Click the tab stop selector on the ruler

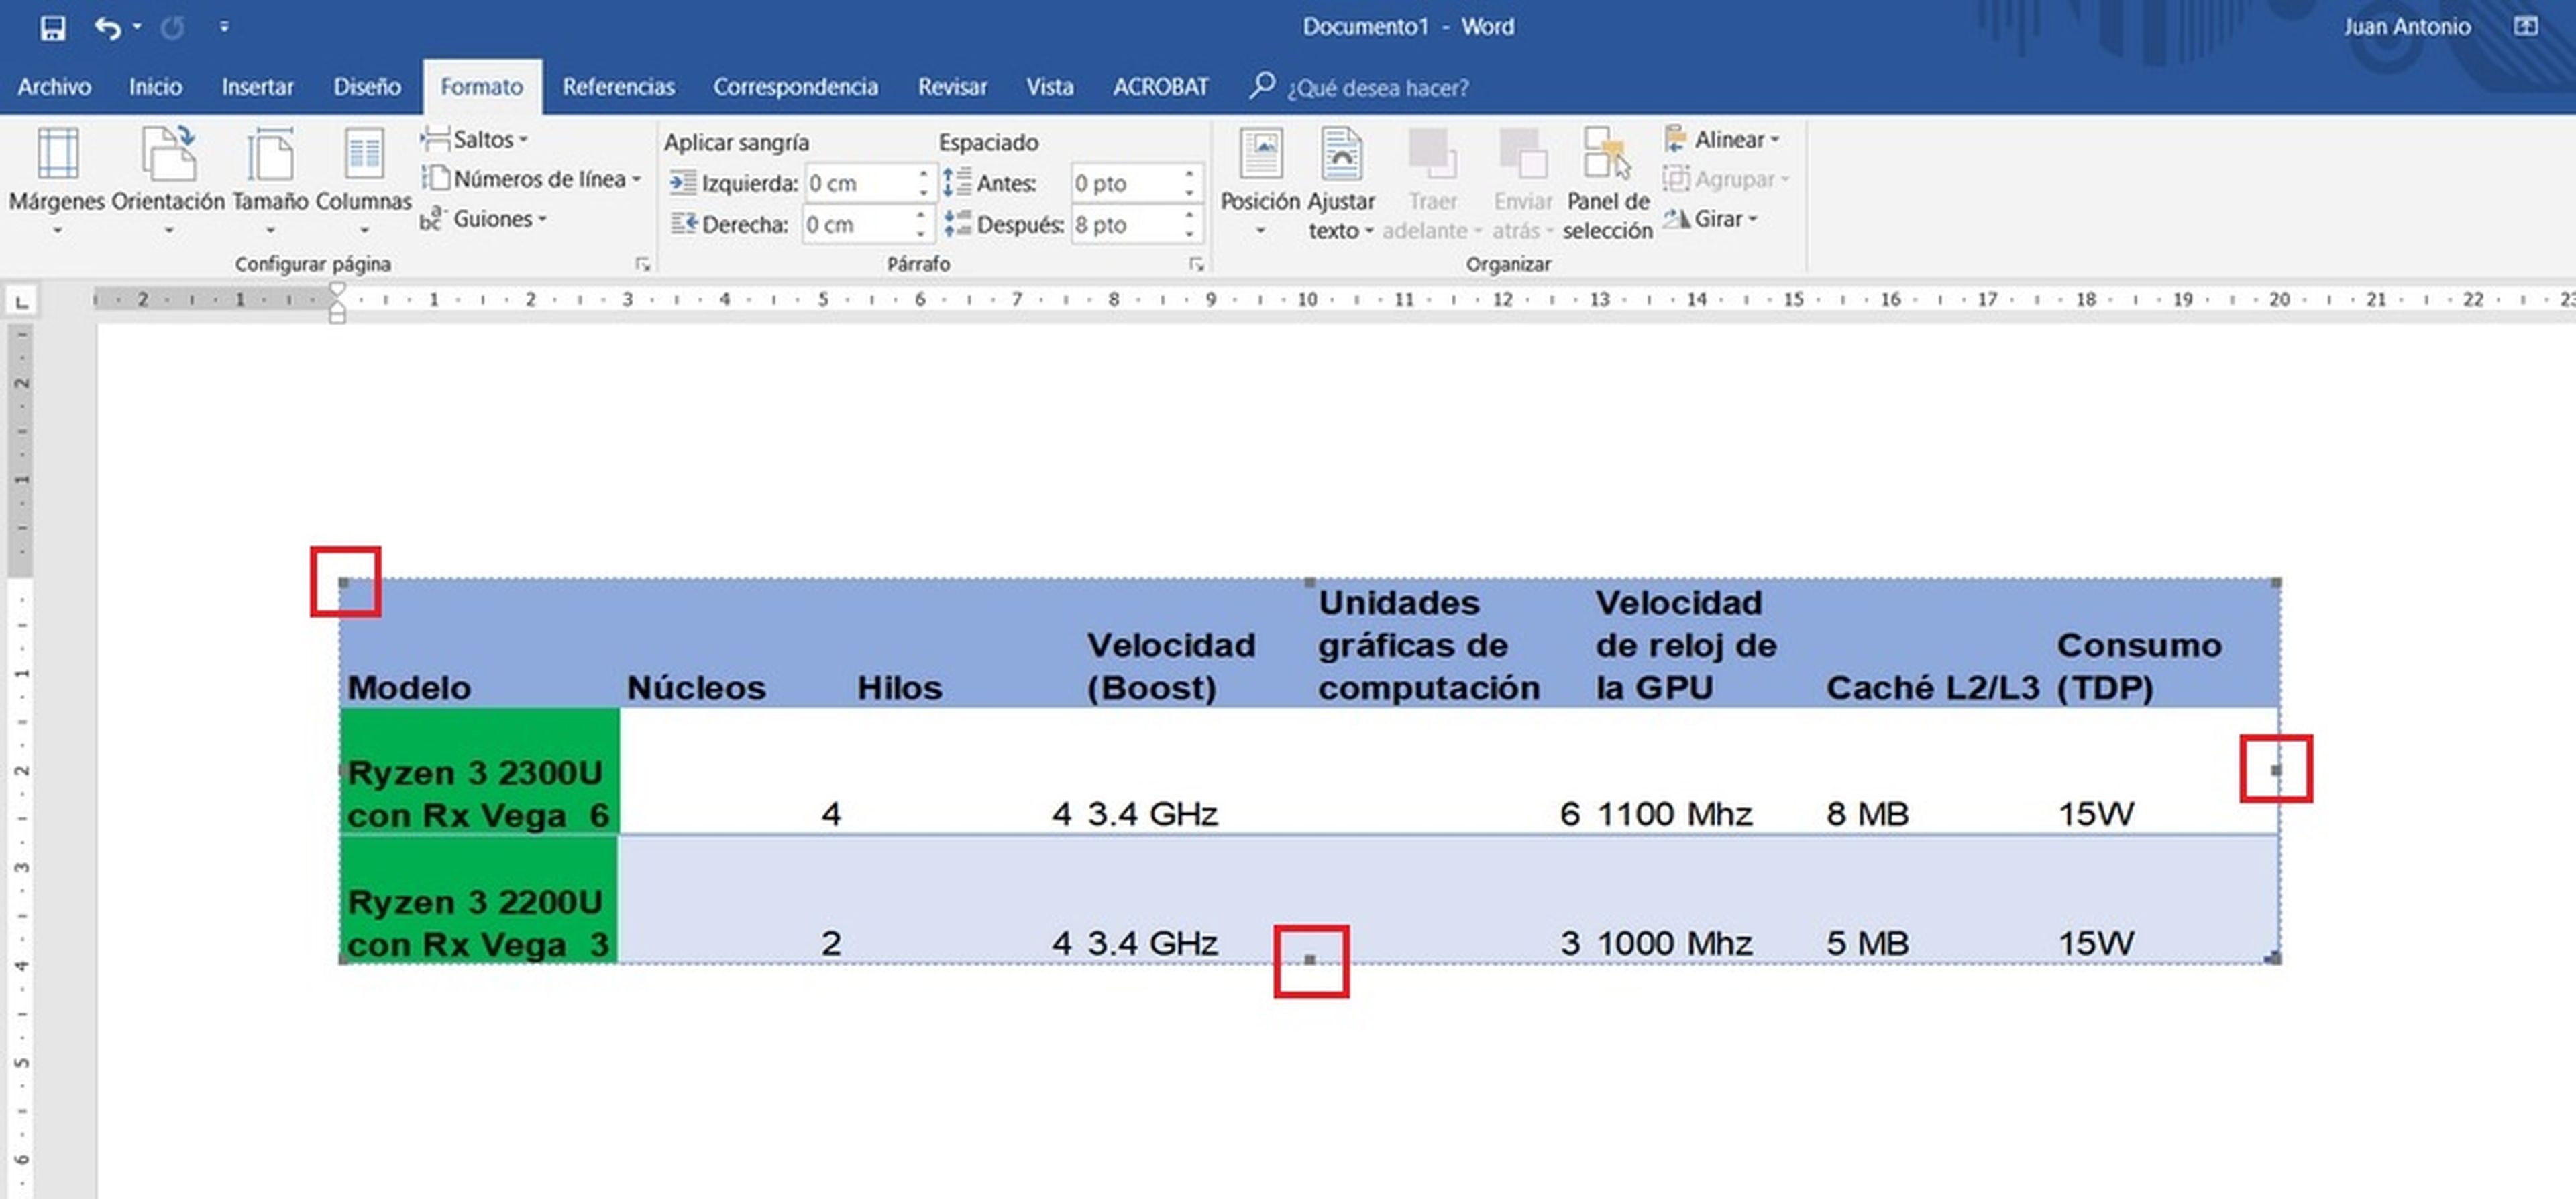coord(21,300)
